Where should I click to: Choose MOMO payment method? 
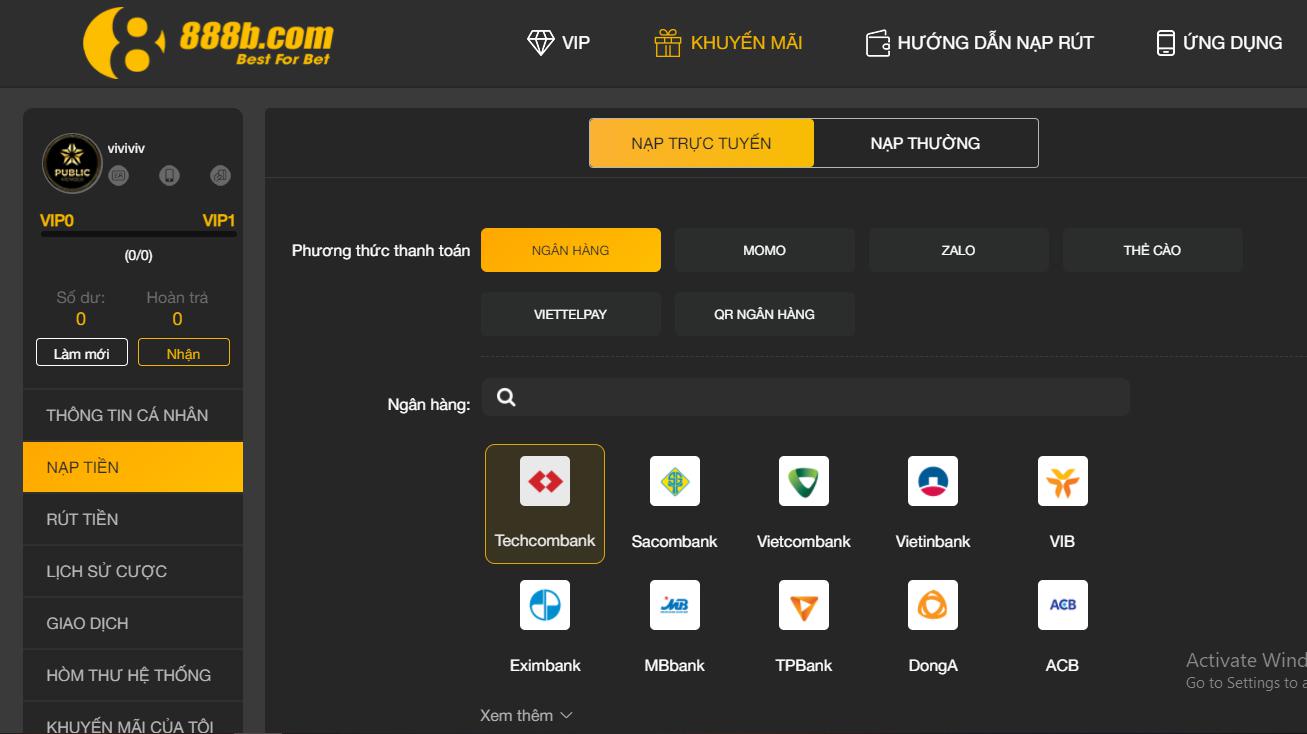click(765, 250)
